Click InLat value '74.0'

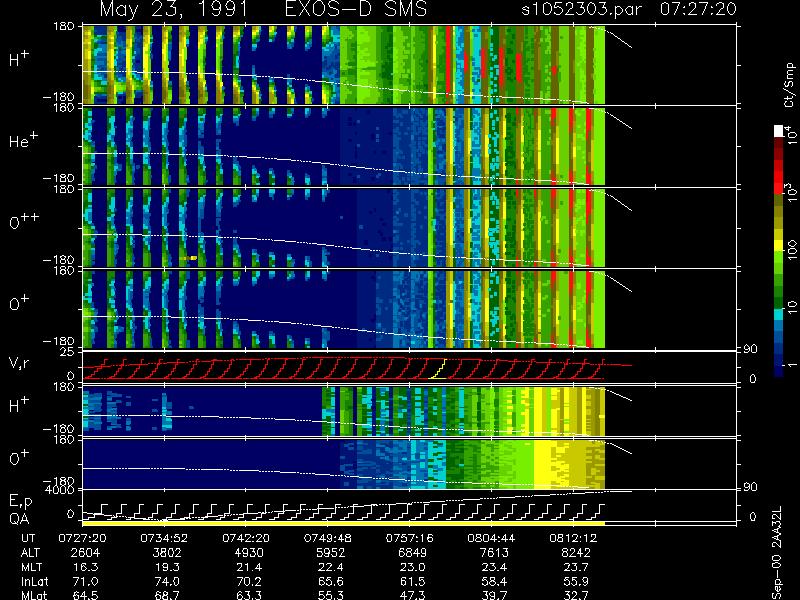167,581
